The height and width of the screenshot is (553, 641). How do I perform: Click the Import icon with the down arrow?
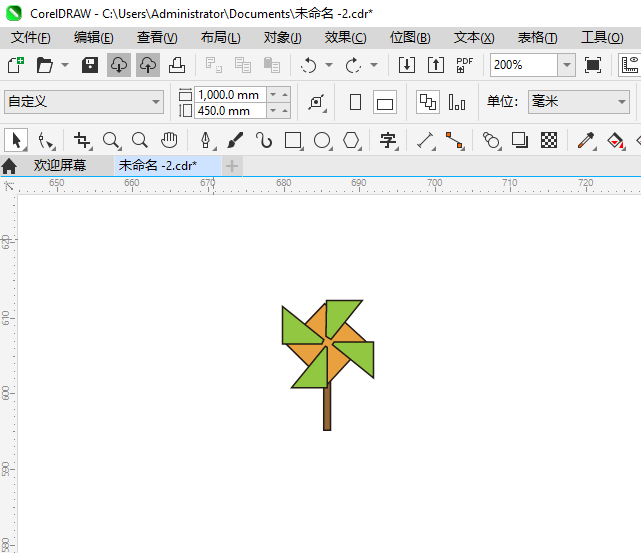(407, 65)
